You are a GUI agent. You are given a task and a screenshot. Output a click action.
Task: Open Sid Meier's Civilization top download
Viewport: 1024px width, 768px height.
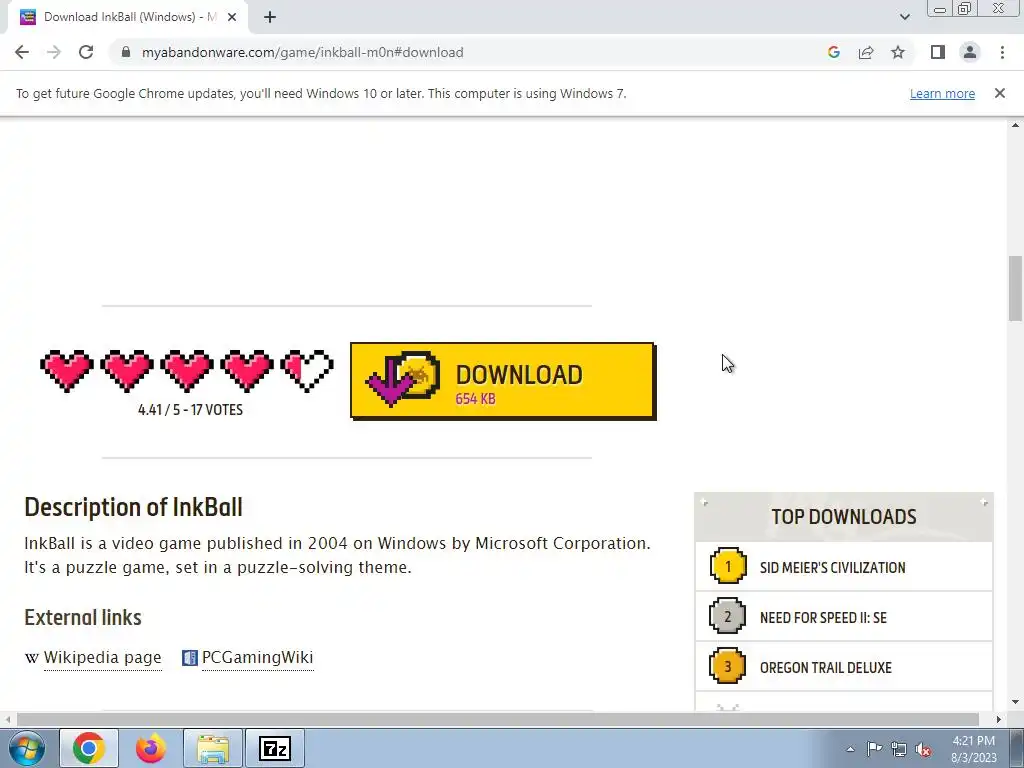(x=833, y=568)
